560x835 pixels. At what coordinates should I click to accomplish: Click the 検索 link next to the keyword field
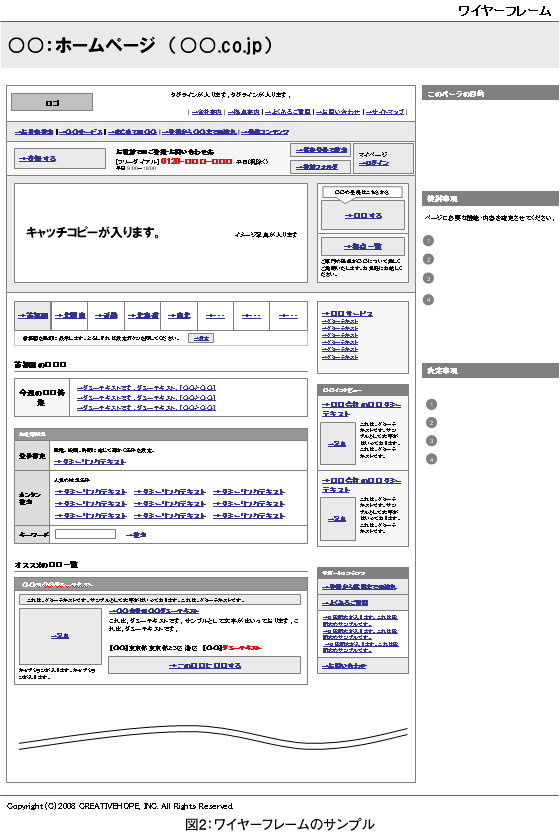136,535
